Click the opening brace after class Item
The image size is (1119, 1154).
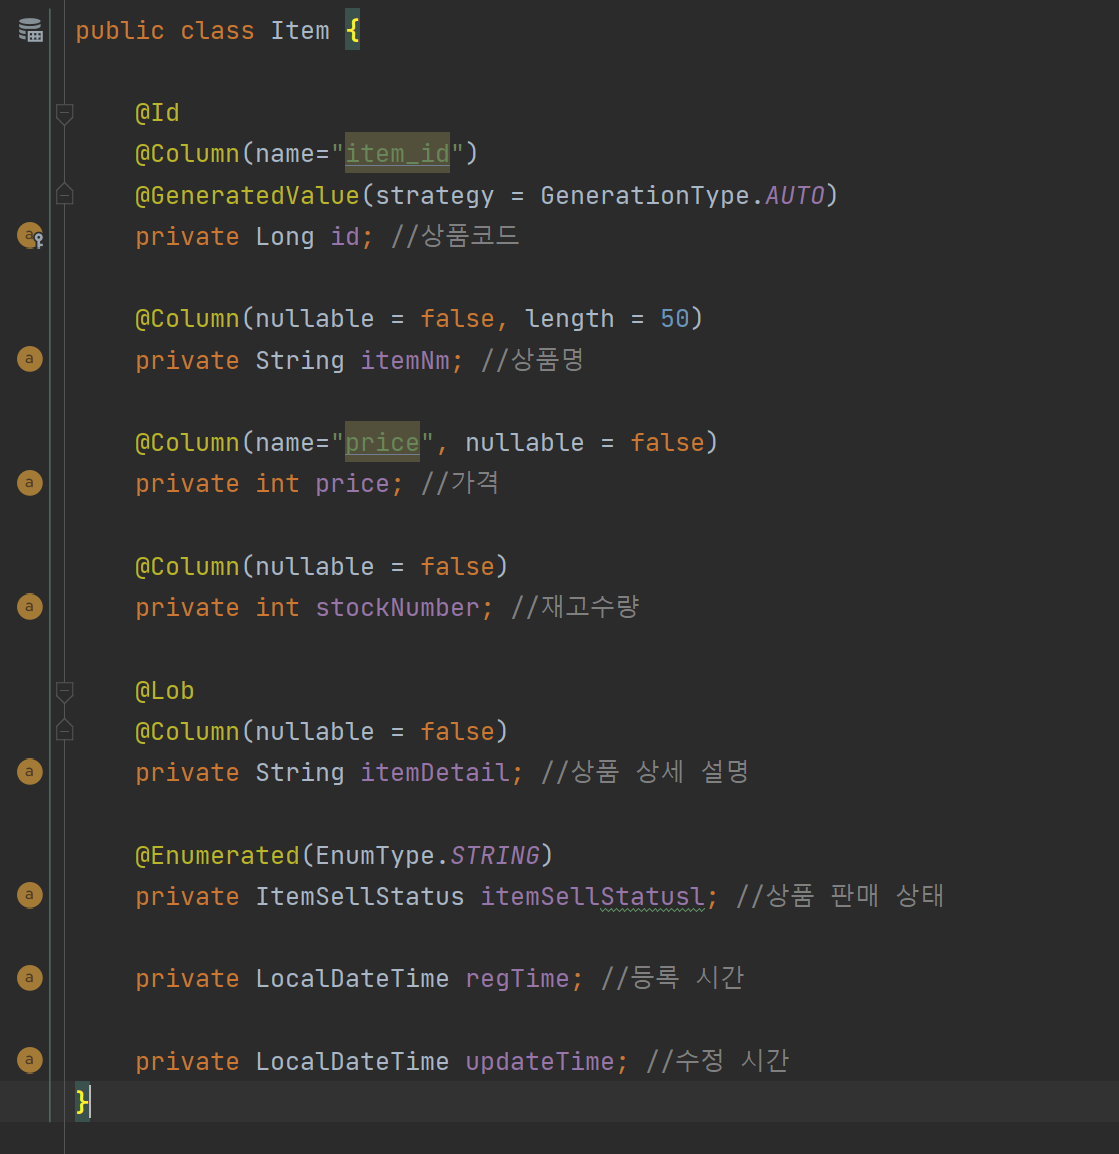click(353, 31)
